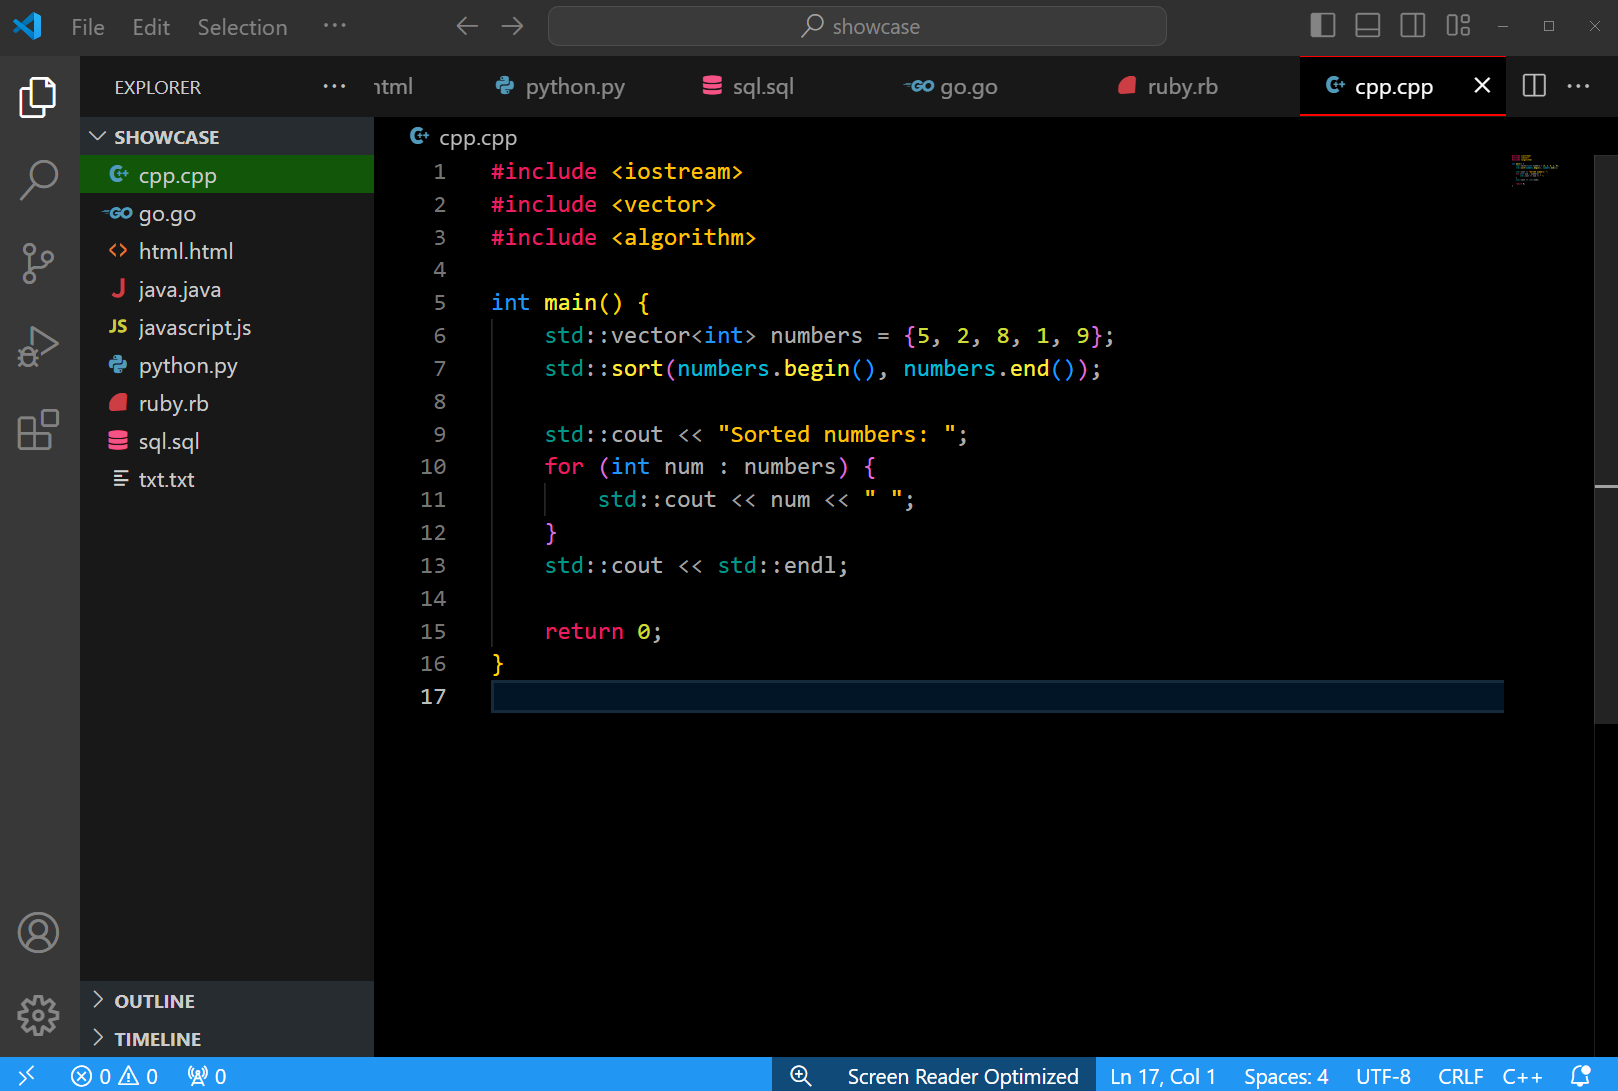The width and height of the screenshot is (1618, 1091).
Task: Toggle the bottom panel layout button
Action: [x=1368, y=26]
